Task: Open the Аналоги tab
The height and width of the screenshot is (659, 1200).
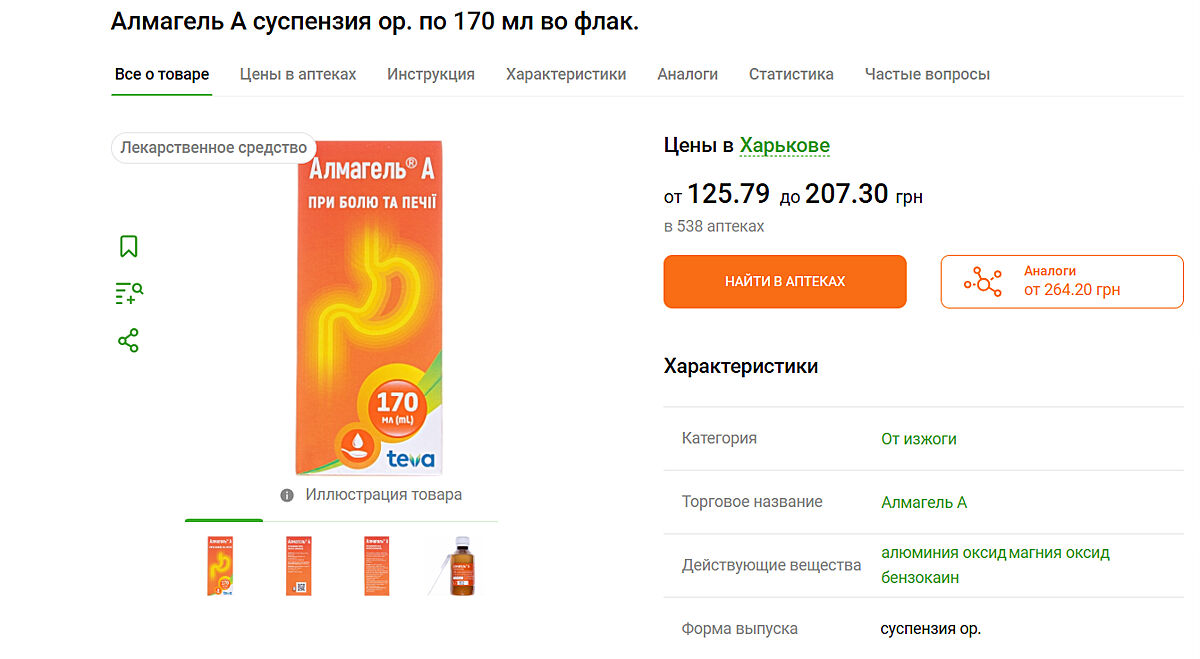Action: click(688, 74)
